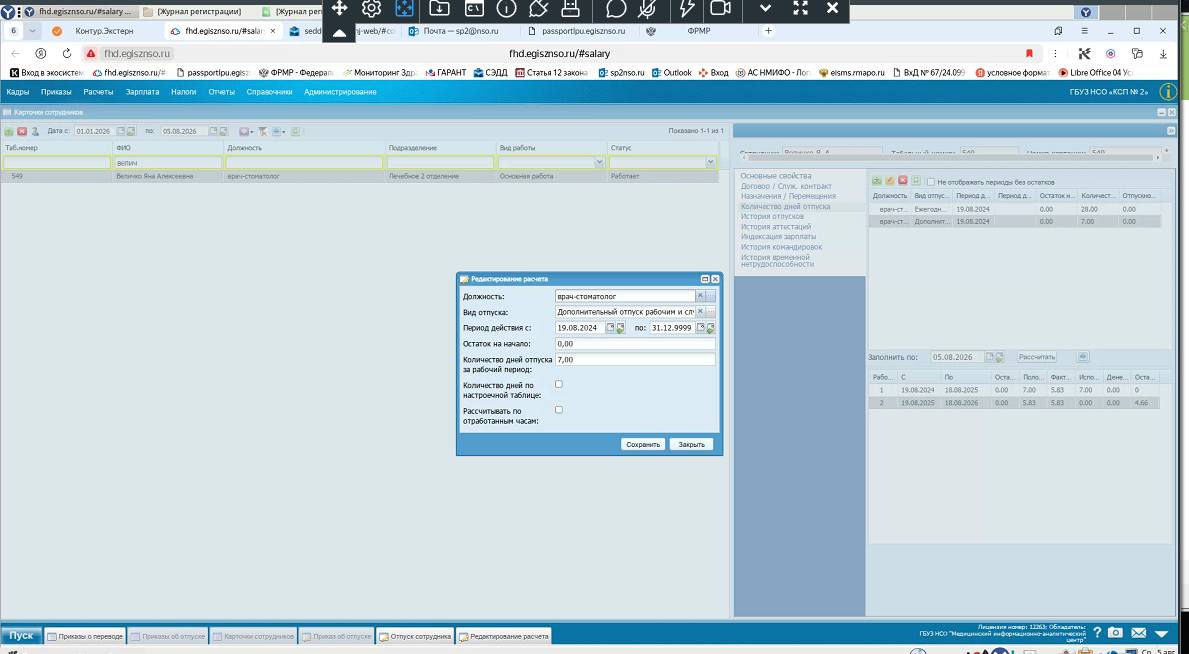Click the Остаток на начало input field

(x=635, y=344)
